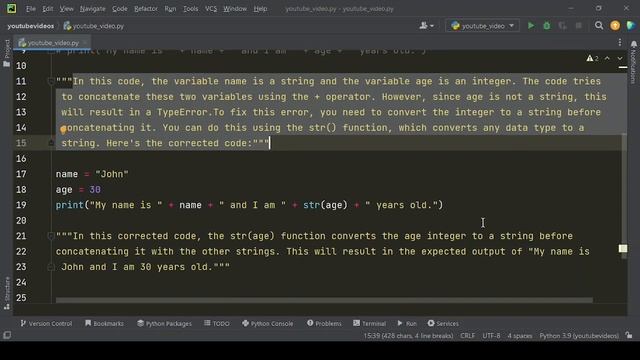Start debugging with the bug icon
640x360 pixels.
(x=547, y=26)
